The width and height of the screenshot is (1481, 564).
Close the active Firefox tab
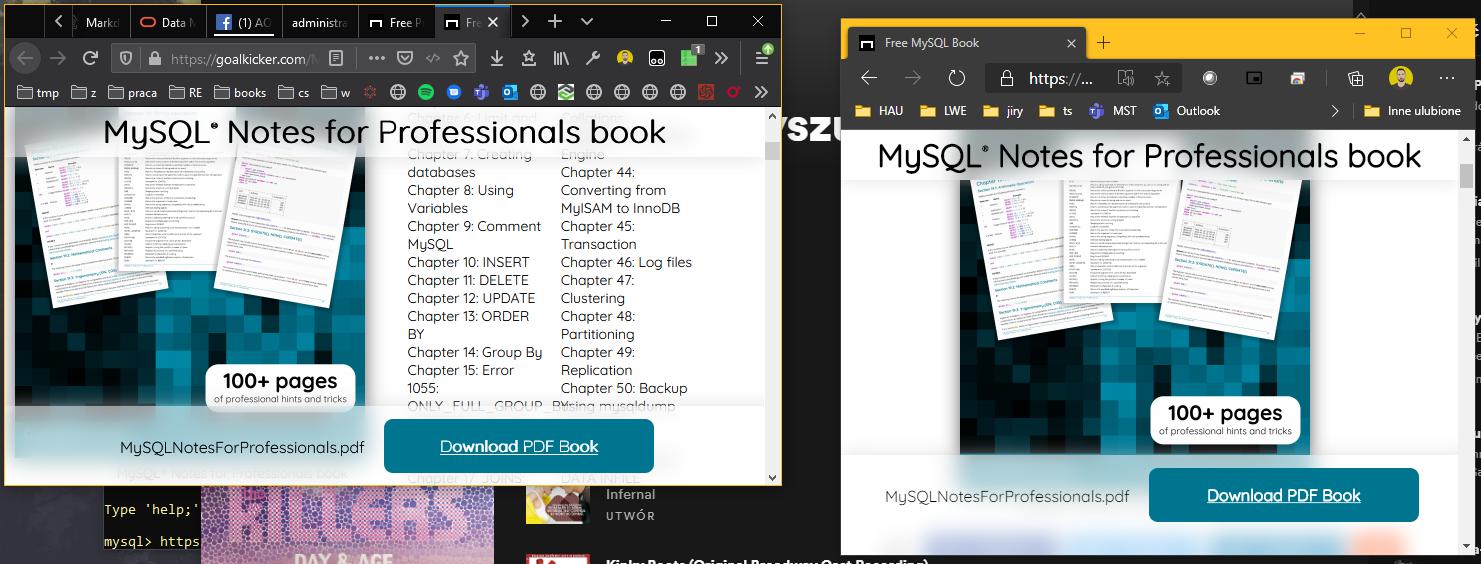[493, 22]
